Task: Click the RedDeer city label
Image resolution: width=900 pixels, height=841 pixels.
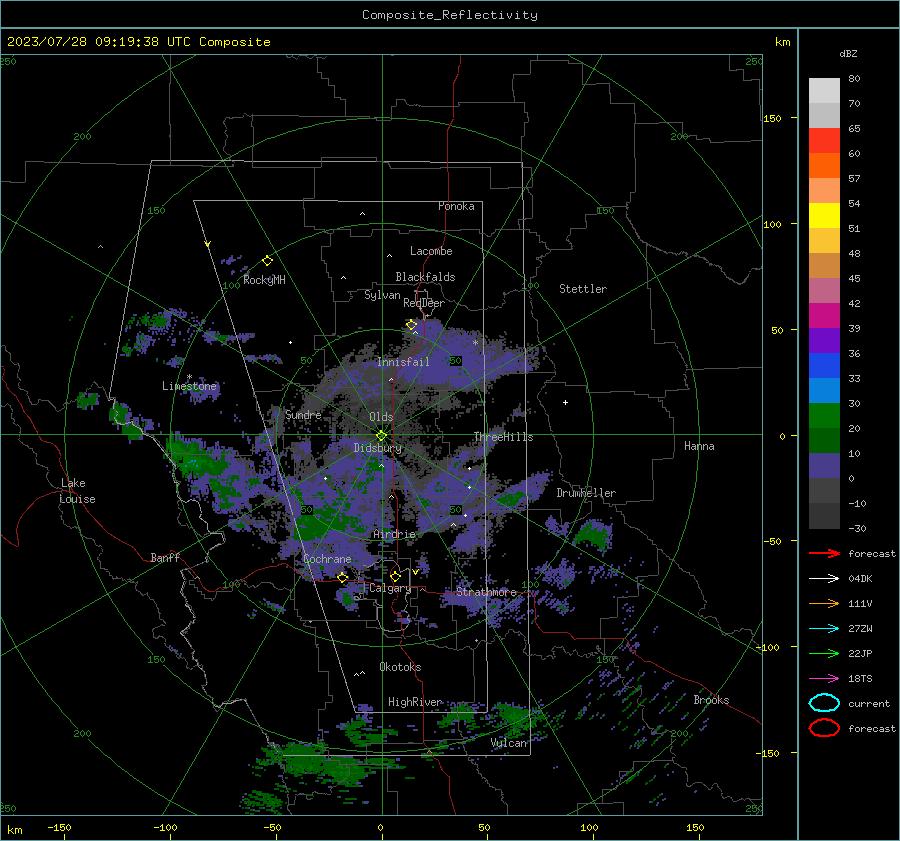Action: pos(424,303)
